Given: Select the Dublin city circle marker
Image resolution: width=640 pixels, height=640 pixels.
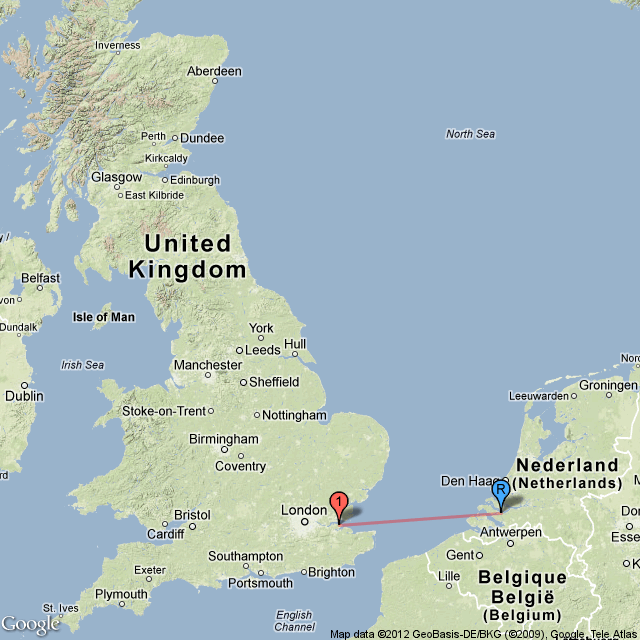Looking at the screenshot, I should tap(24, 385).
